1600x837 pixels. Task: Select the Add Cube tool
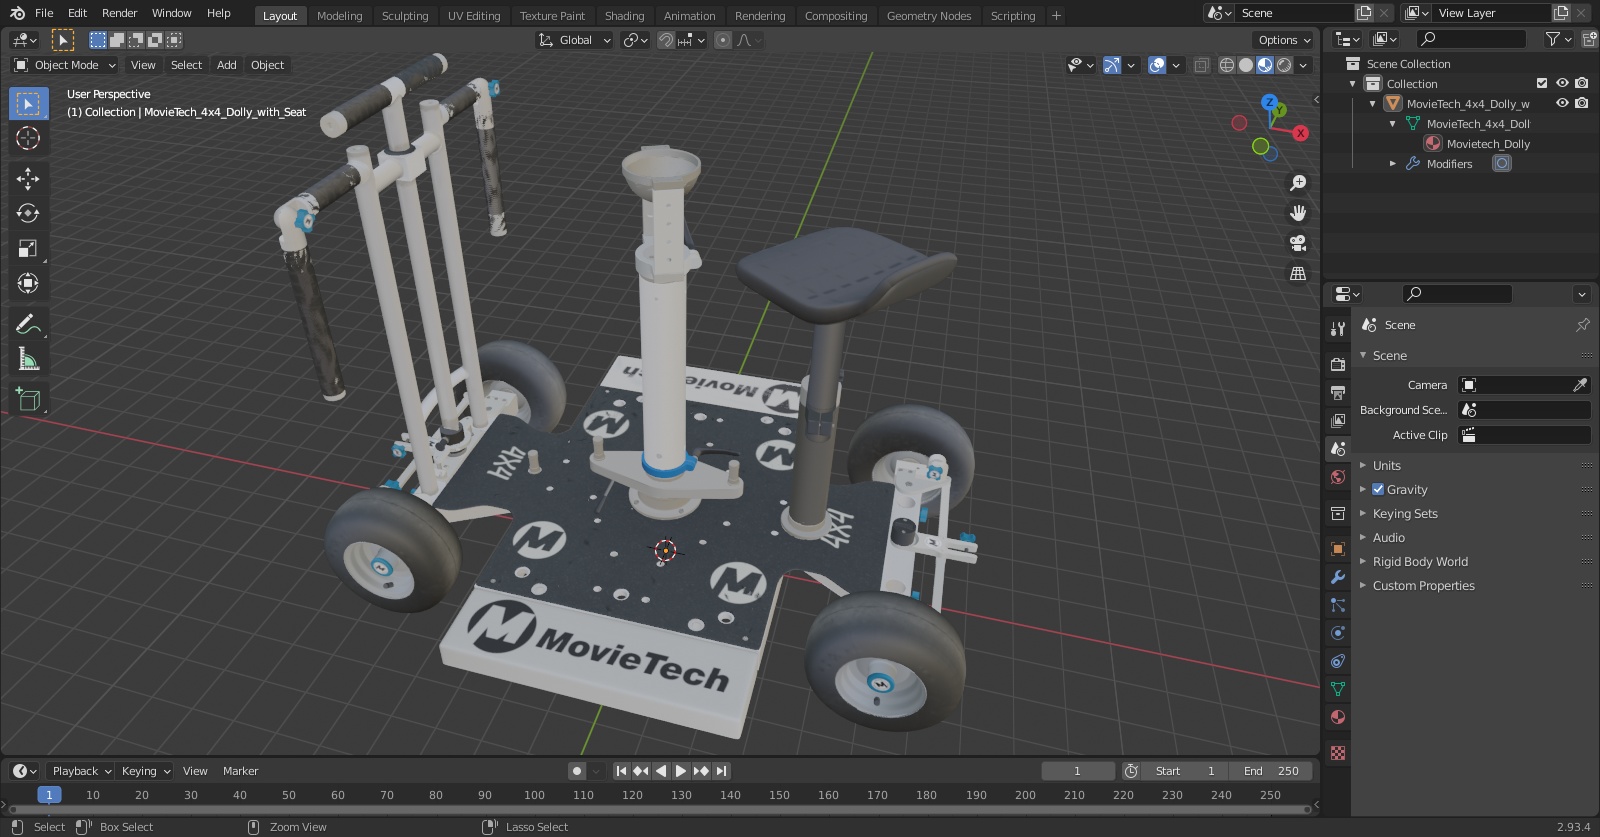click(x=28, y=400)
